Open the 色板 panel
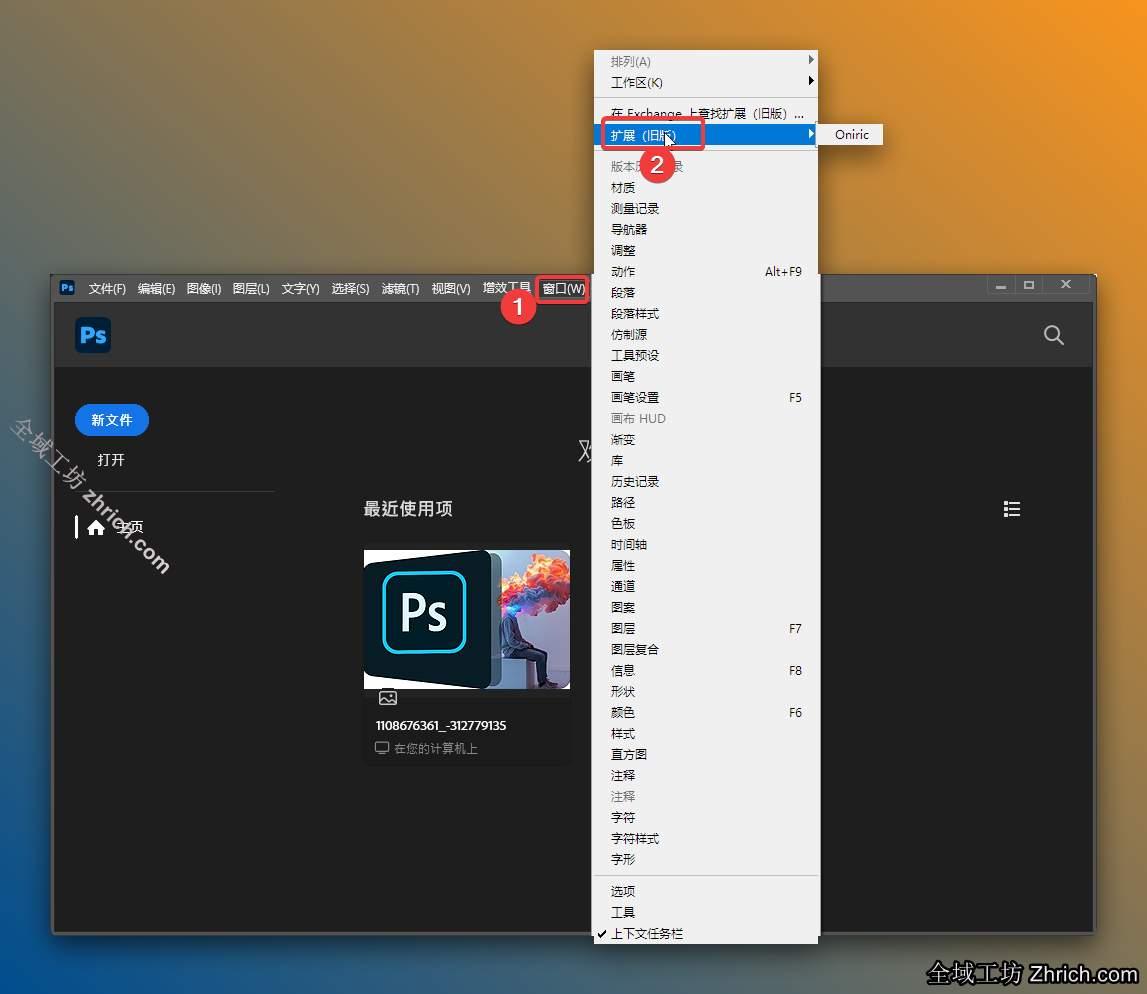1147x994 pixels. [x=706, y=524]
